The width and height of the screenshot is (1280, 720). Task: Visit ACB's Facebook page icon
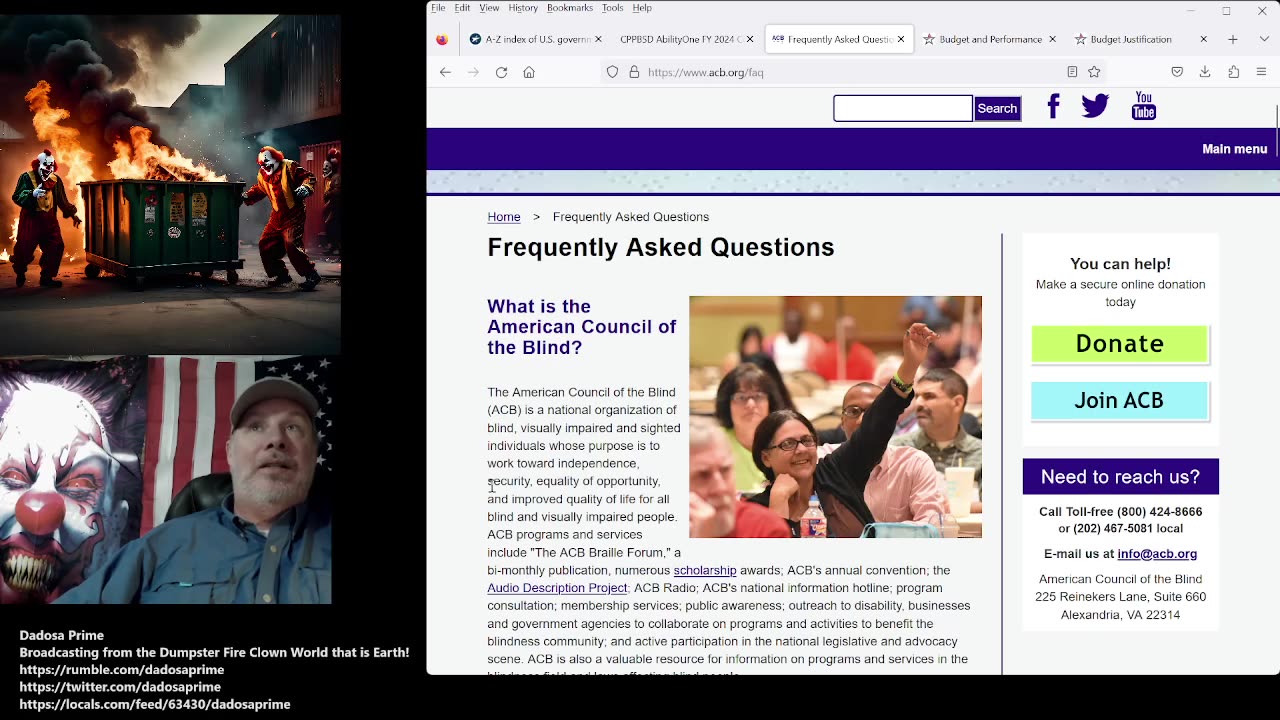pos(1053,106)
